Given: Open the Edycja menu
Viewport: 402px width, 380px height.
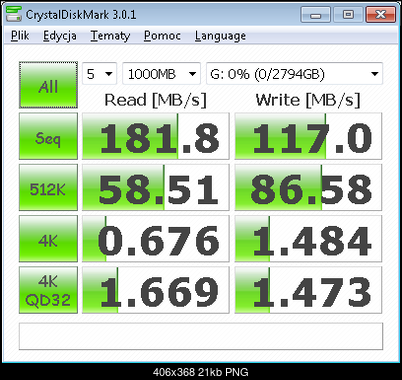Looking at the screenshot, I should click(60, 36).
